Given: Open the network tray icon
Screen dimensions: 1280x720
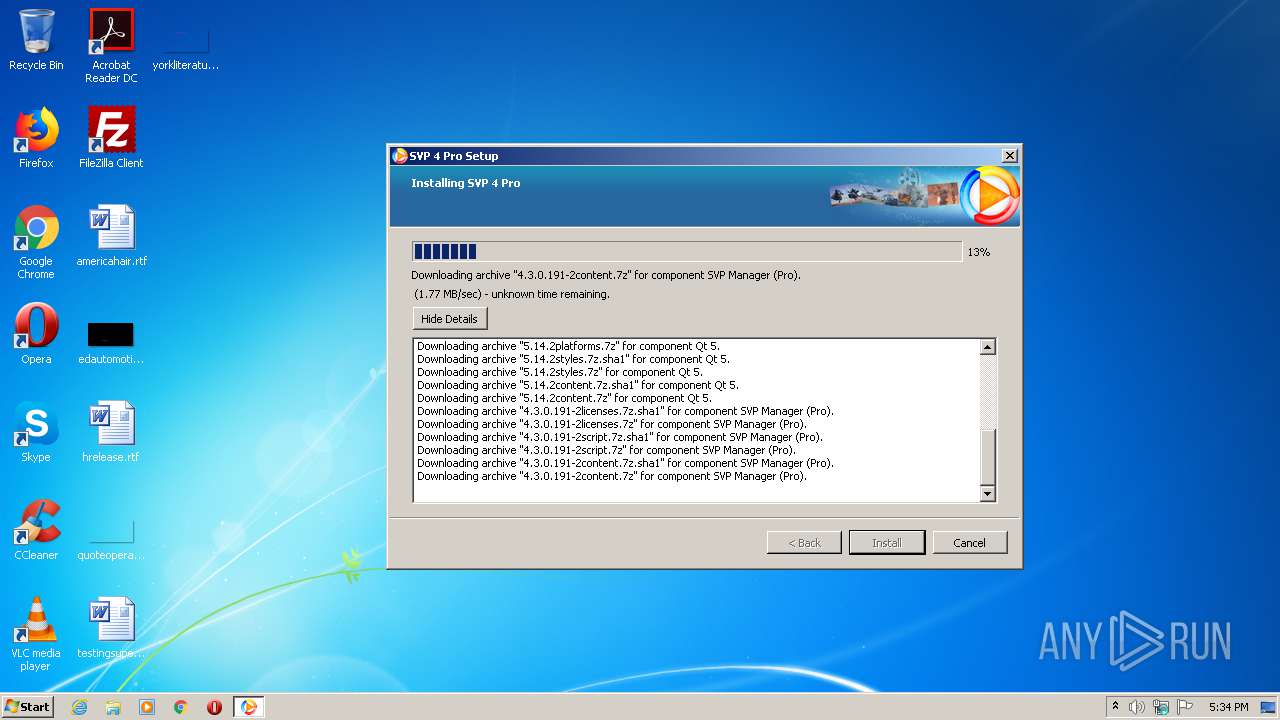Looking at the screenshot, I should [1161, 707].
